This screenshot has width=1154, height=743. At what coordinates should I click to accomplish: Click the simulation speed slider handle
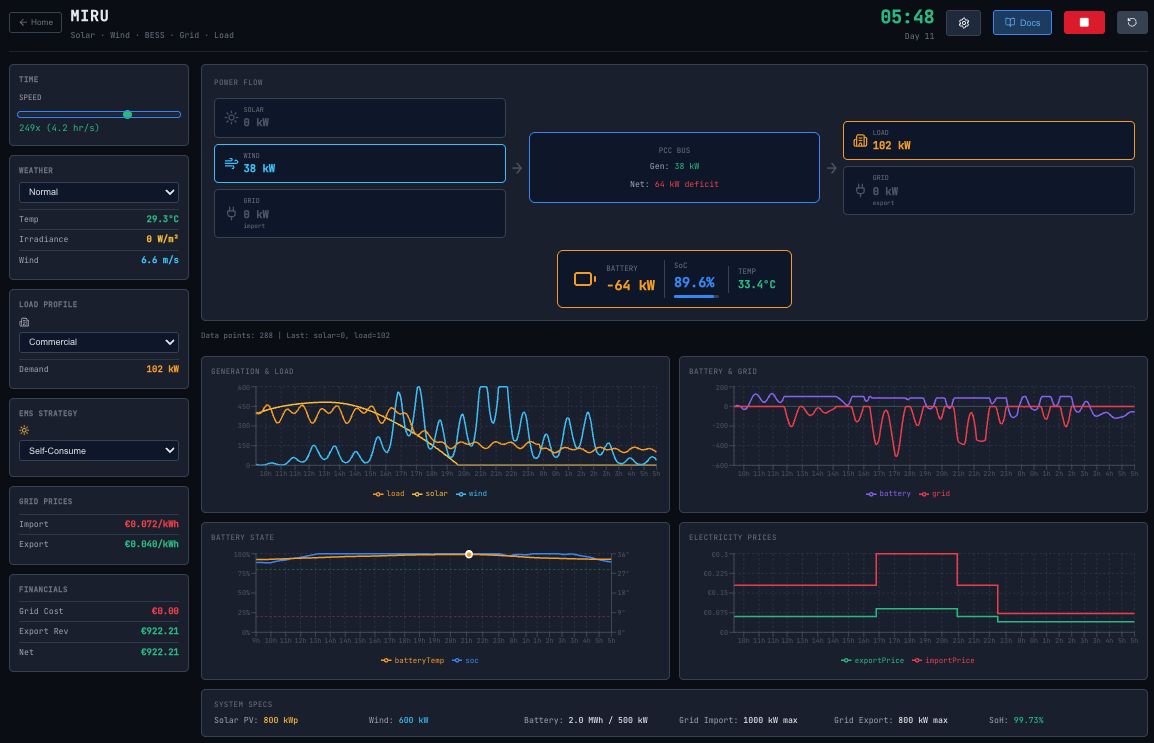[x=127, y=114]
